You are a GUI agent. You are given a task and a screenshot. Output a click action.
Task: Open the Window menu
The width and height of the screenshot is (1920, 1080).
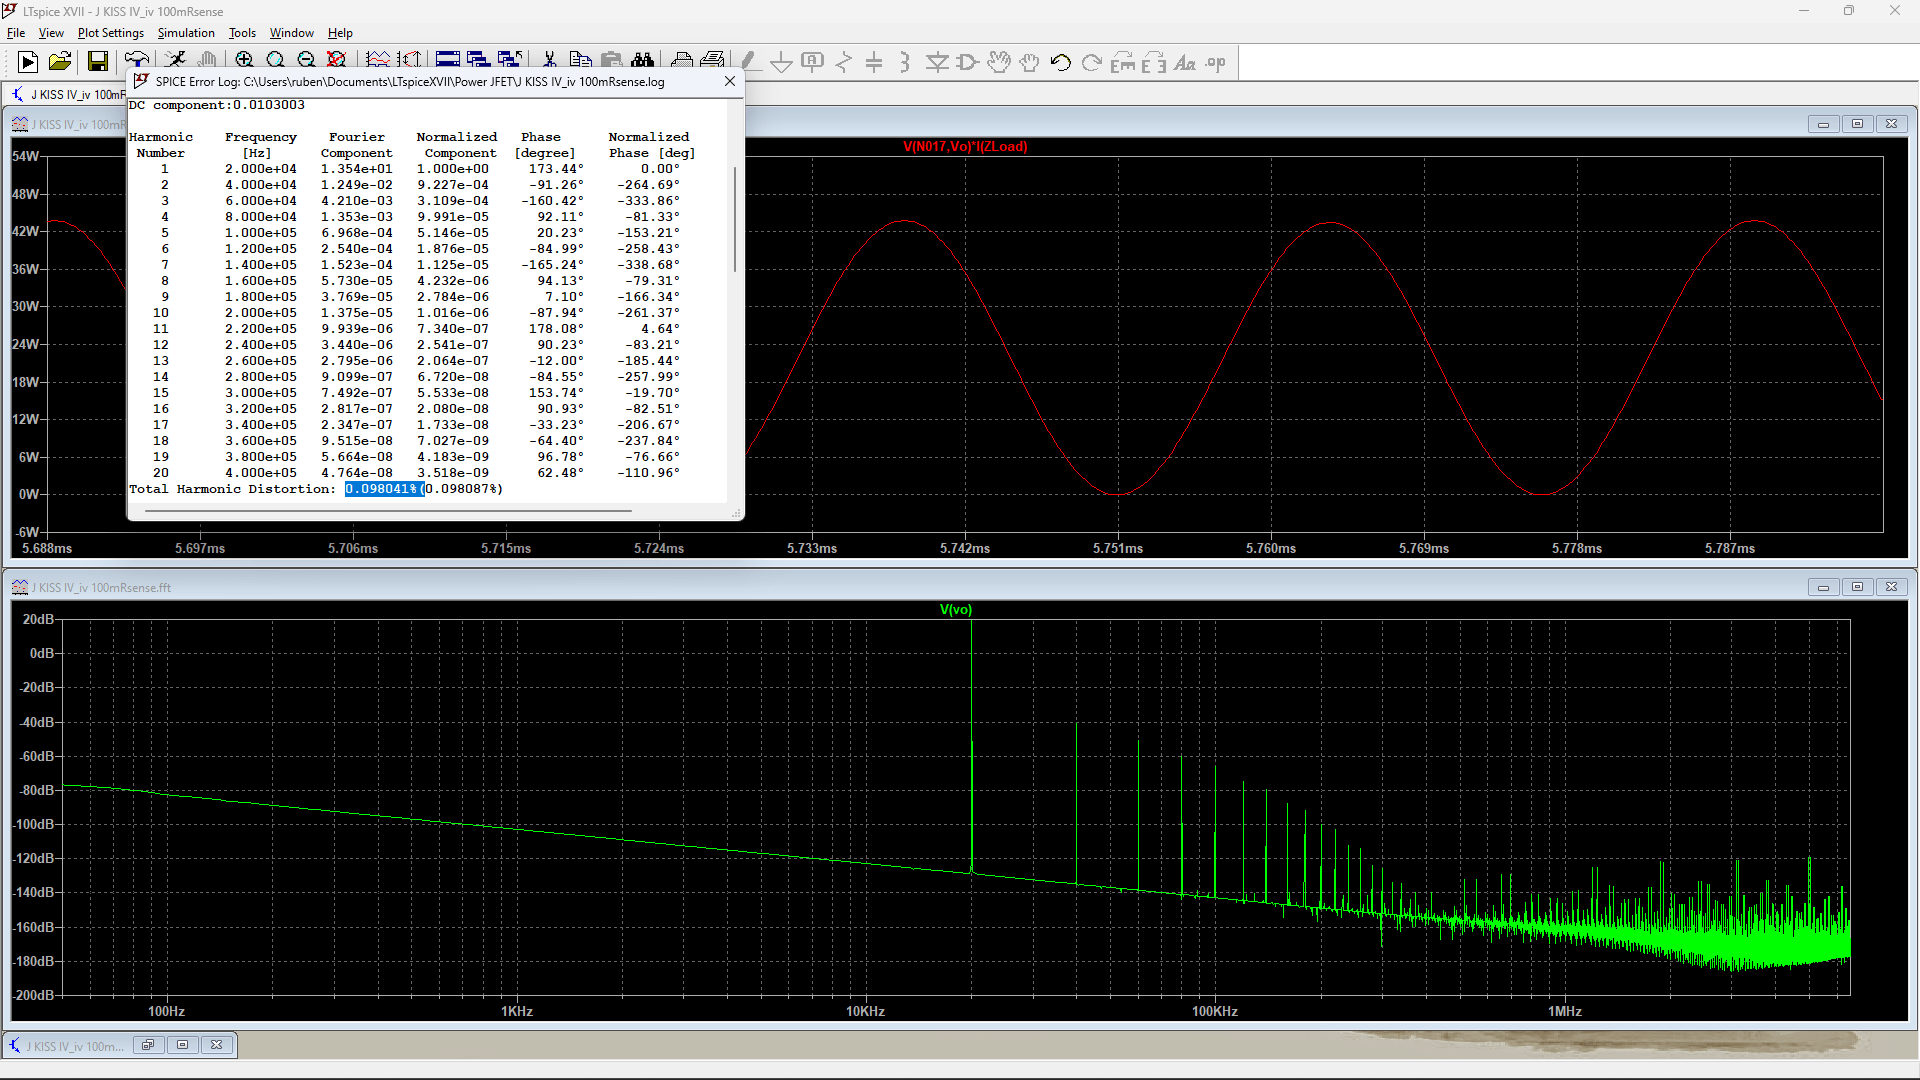(291, 33)
